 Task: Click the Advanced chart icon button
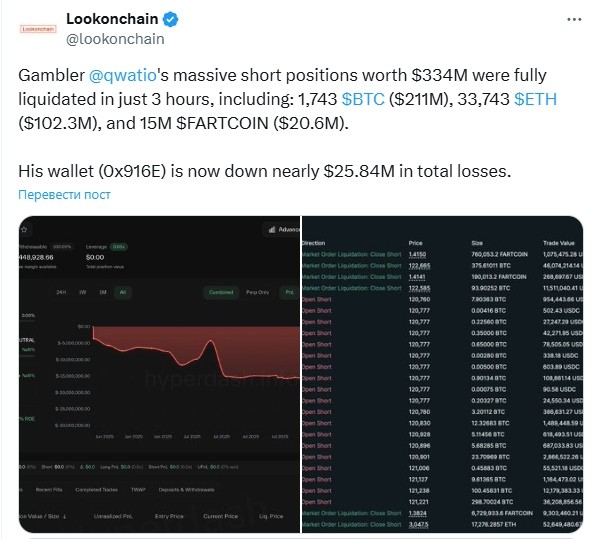282,229
